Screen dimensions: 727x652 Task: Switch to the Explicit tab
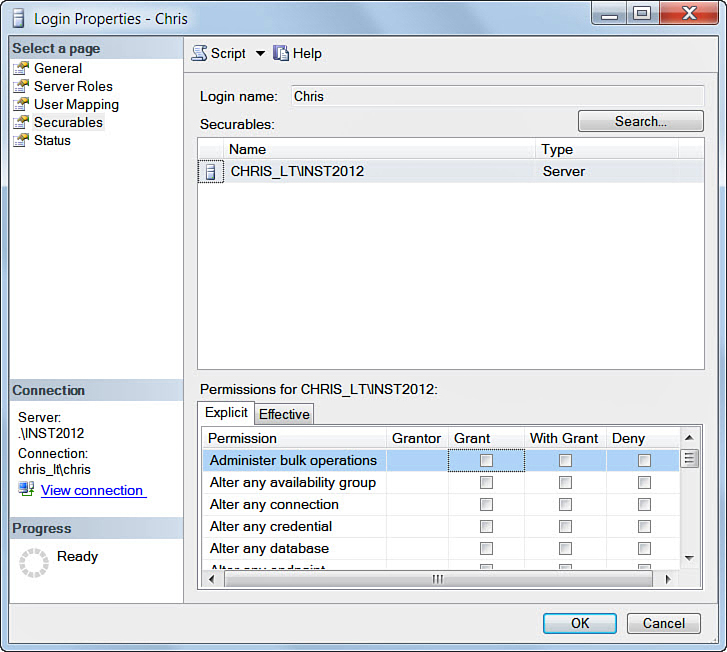click(226, 413)
